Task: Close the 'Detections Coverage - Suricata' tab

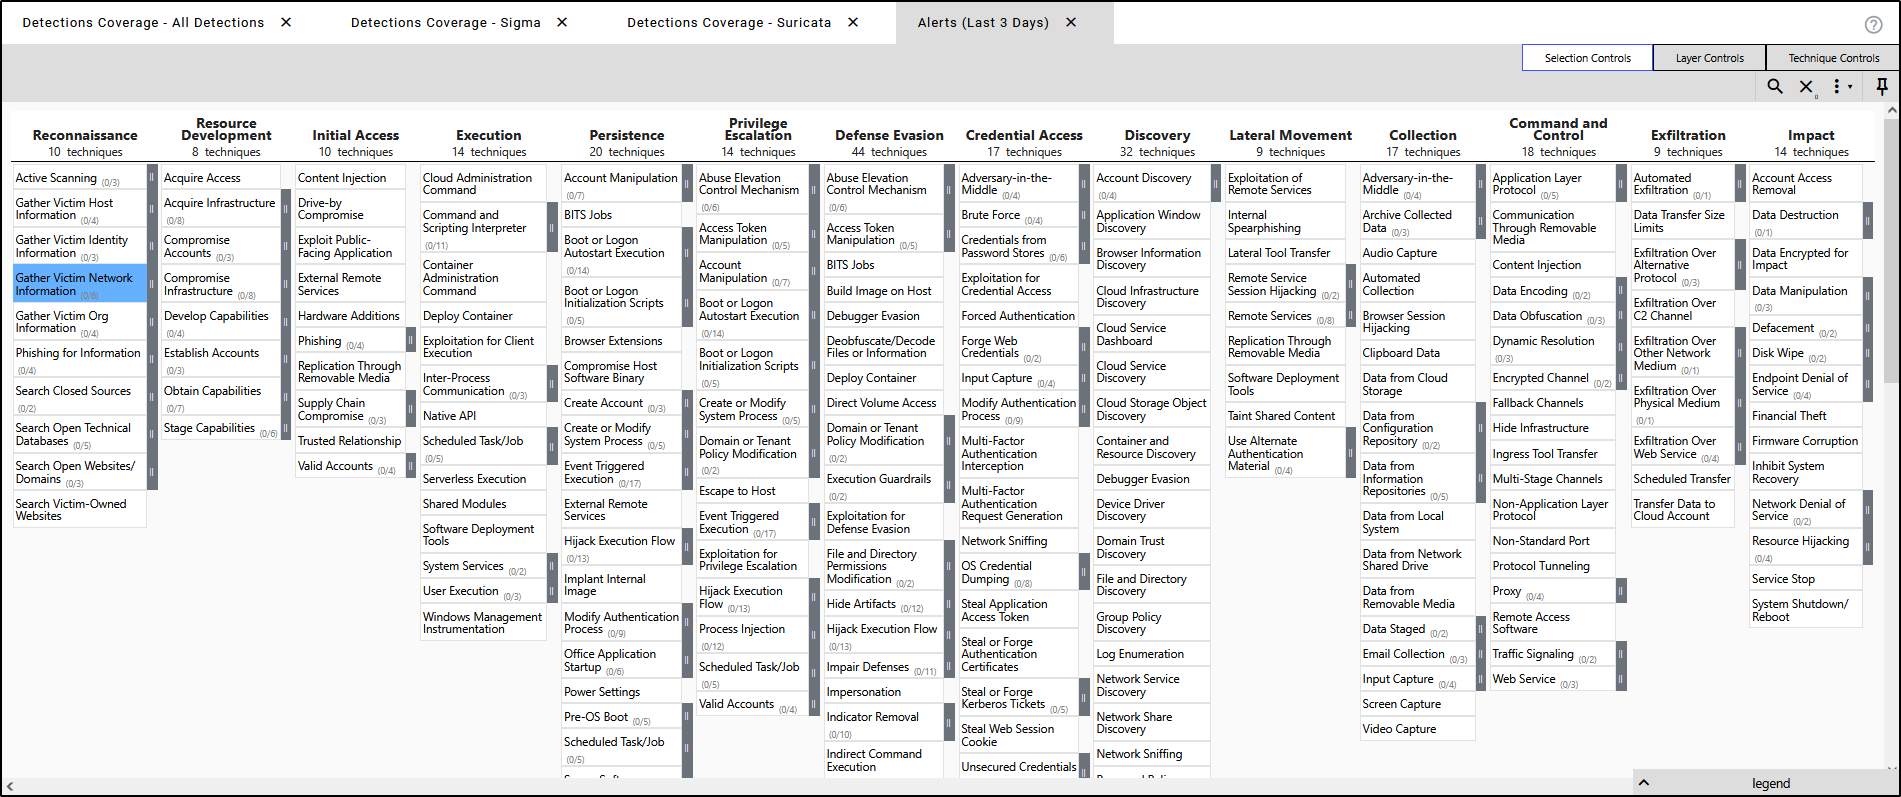Action: 853,22
